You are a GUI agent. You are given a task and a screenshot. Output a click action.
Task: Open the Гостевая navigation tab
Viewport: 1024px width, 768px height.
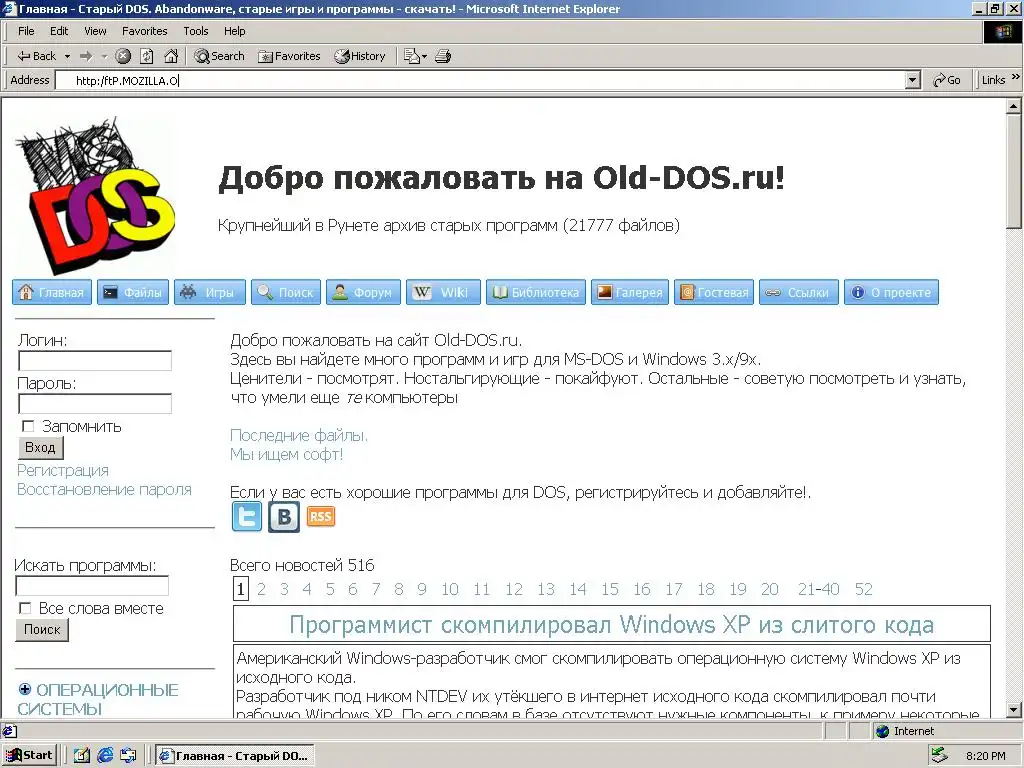[x=714, y=292]
